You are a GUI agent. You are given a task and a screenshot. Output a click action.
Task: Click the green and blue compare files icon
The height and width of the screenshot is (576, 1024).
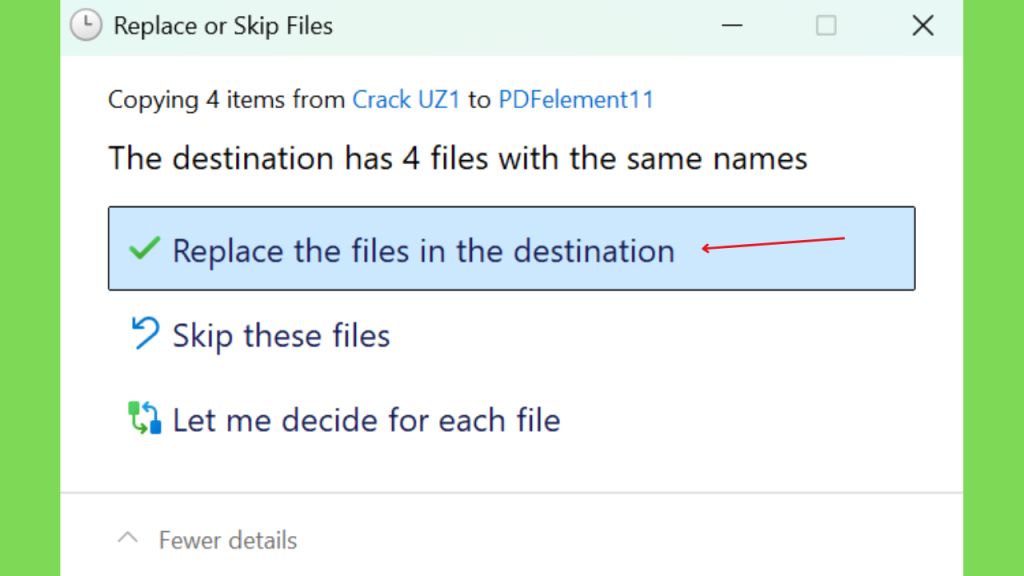click(x=144, y=418)
